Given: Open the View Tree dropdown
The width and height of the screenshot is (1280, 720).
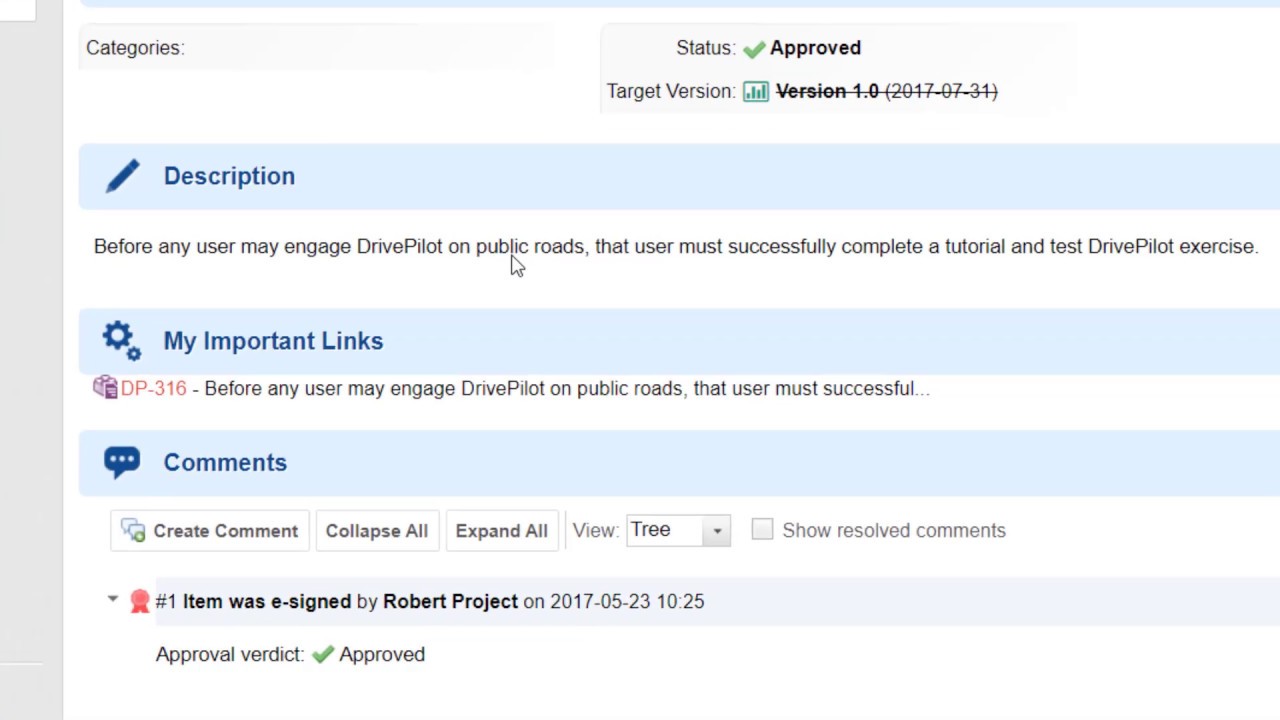Looking at the screenshot, I should 678,531.
